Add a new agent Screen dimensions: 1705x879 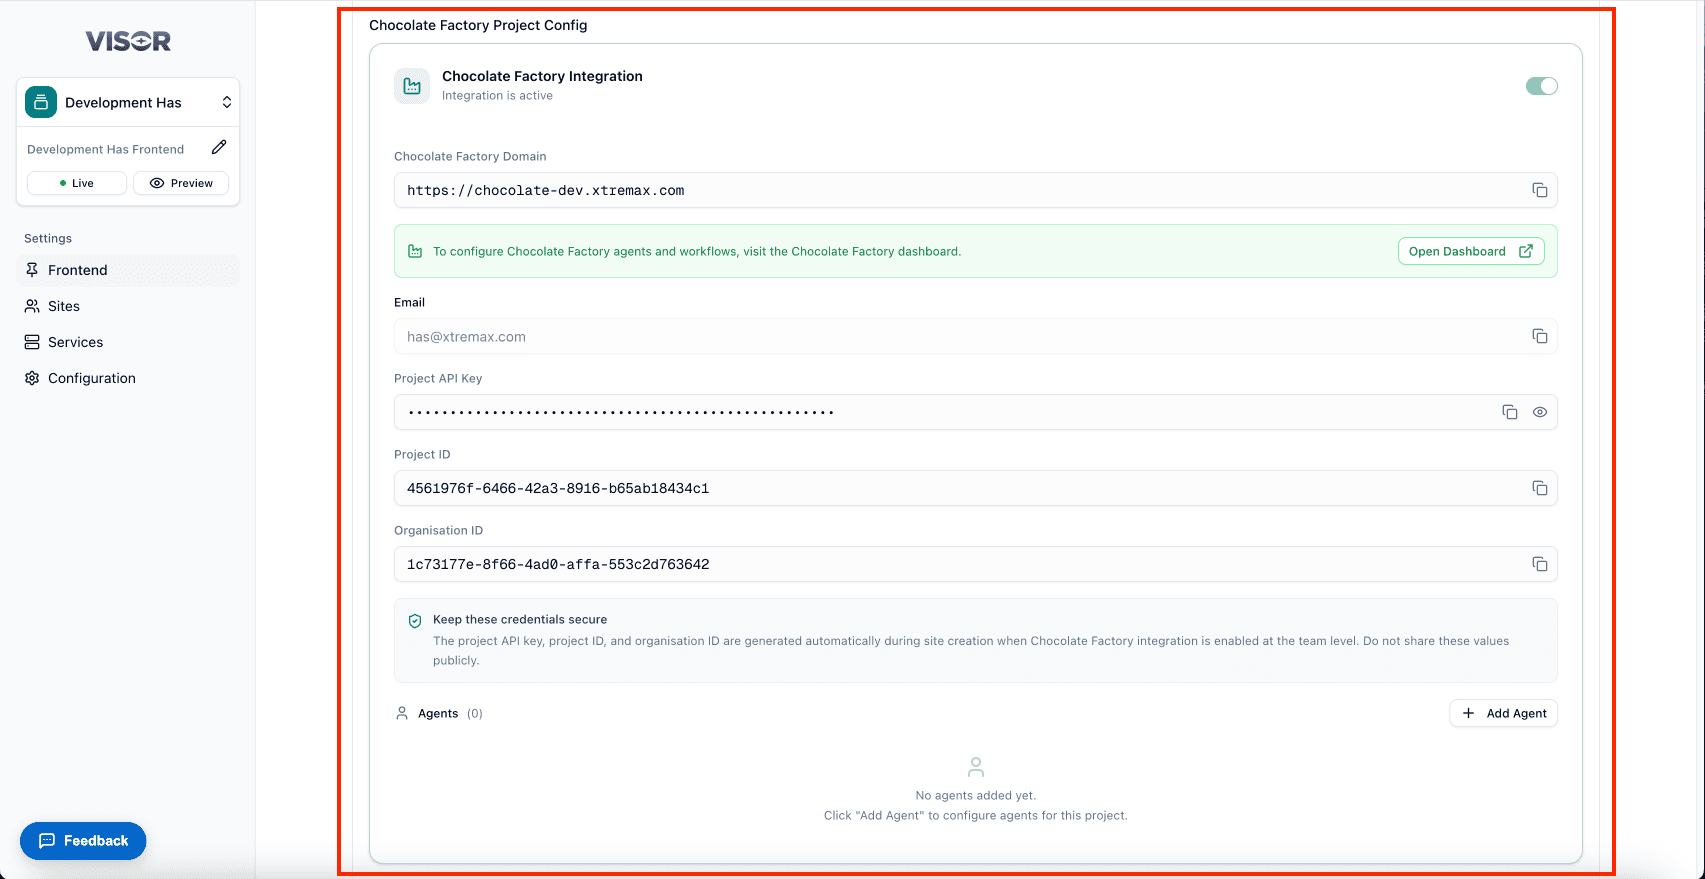click(x=1504, y=713)
